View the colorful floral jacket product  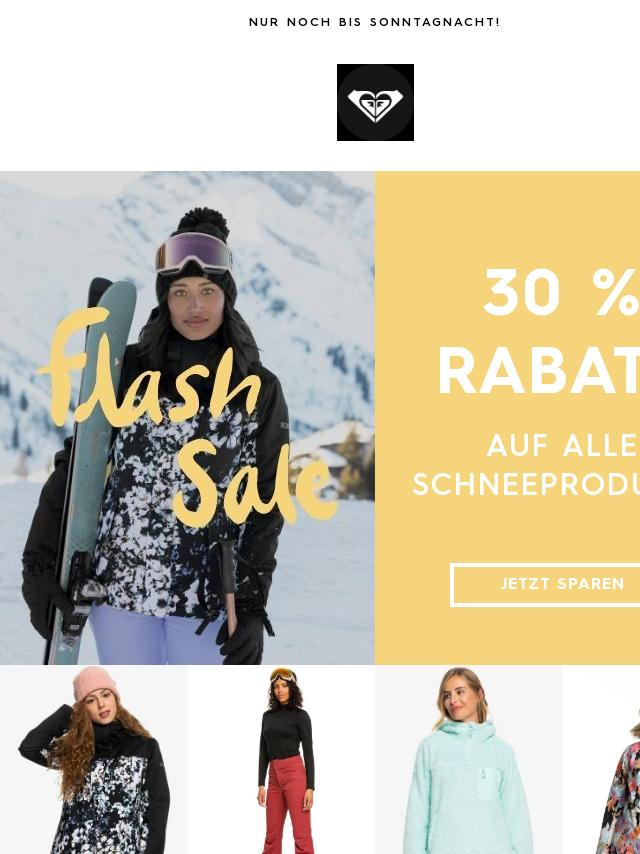pyautogui.click(x=602, y=760)
